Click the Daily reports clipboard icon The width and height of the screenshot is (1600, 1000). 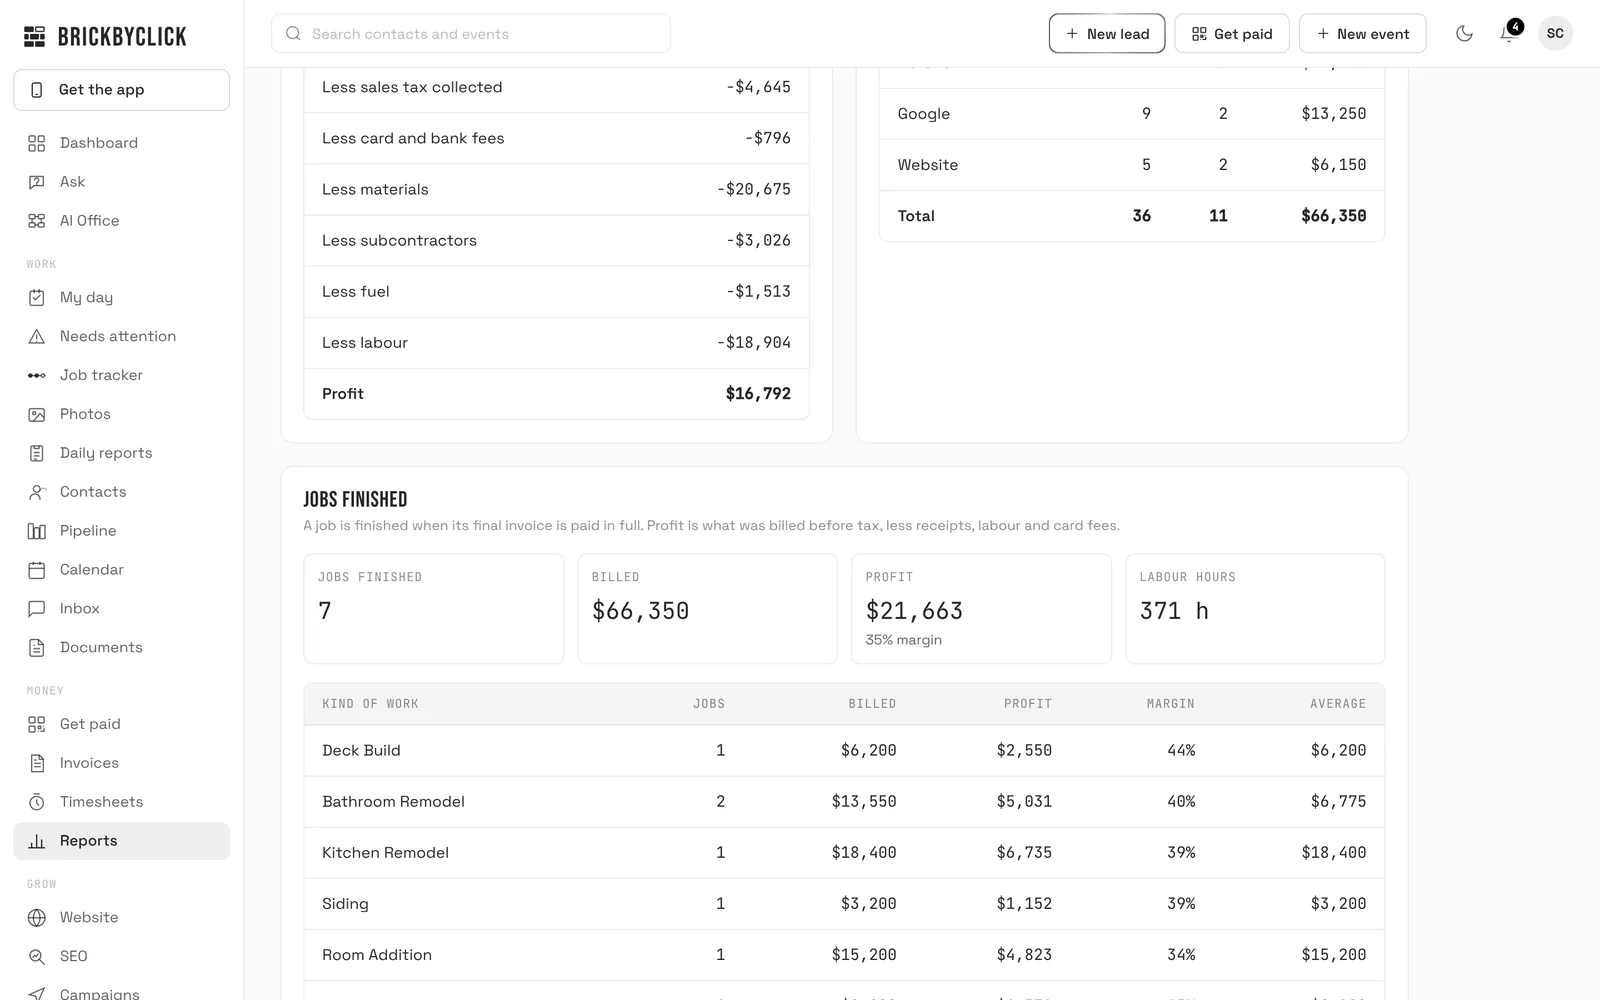(37, 453)
